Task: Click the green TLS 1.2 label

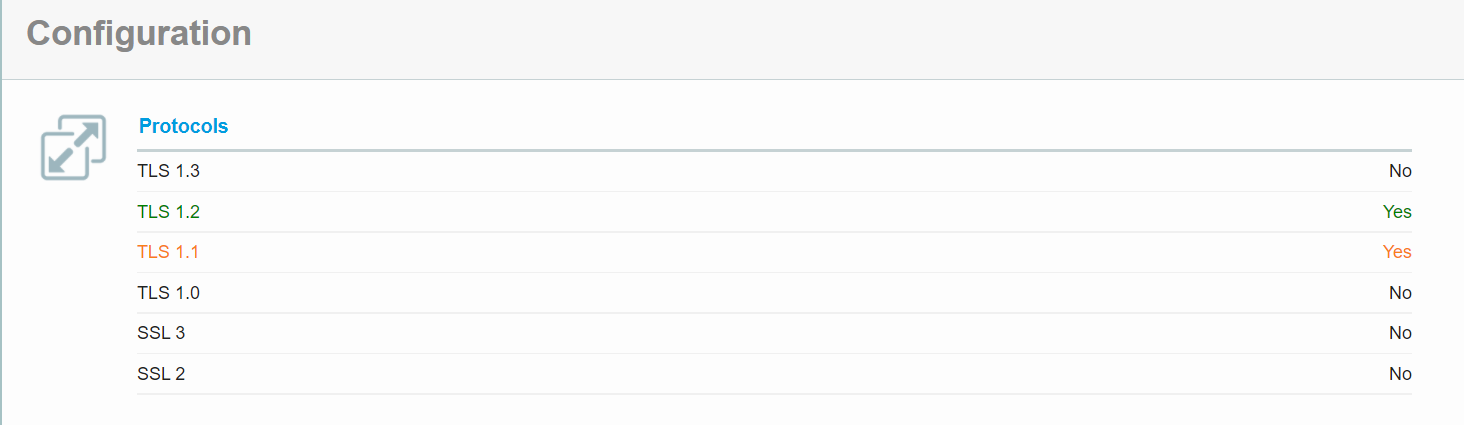Action: pos(168,212)
